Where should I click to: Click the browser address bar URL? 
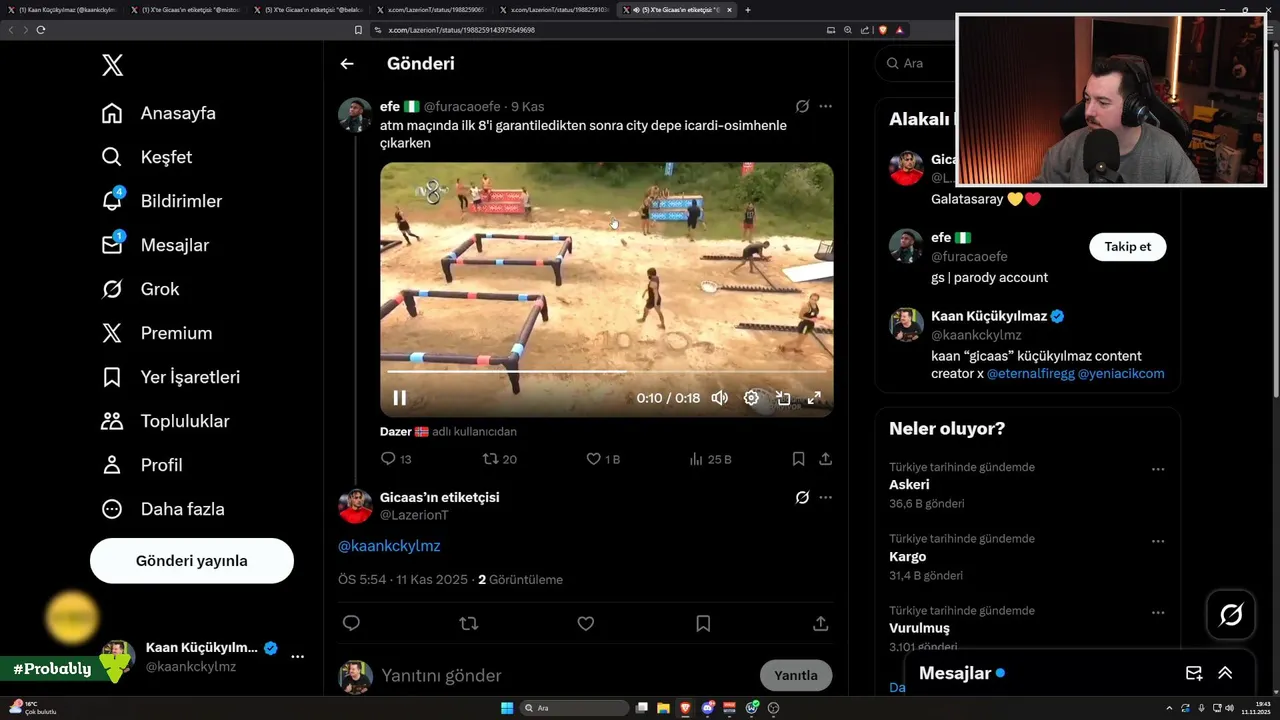pyautogui.click(x=461, y=30)
